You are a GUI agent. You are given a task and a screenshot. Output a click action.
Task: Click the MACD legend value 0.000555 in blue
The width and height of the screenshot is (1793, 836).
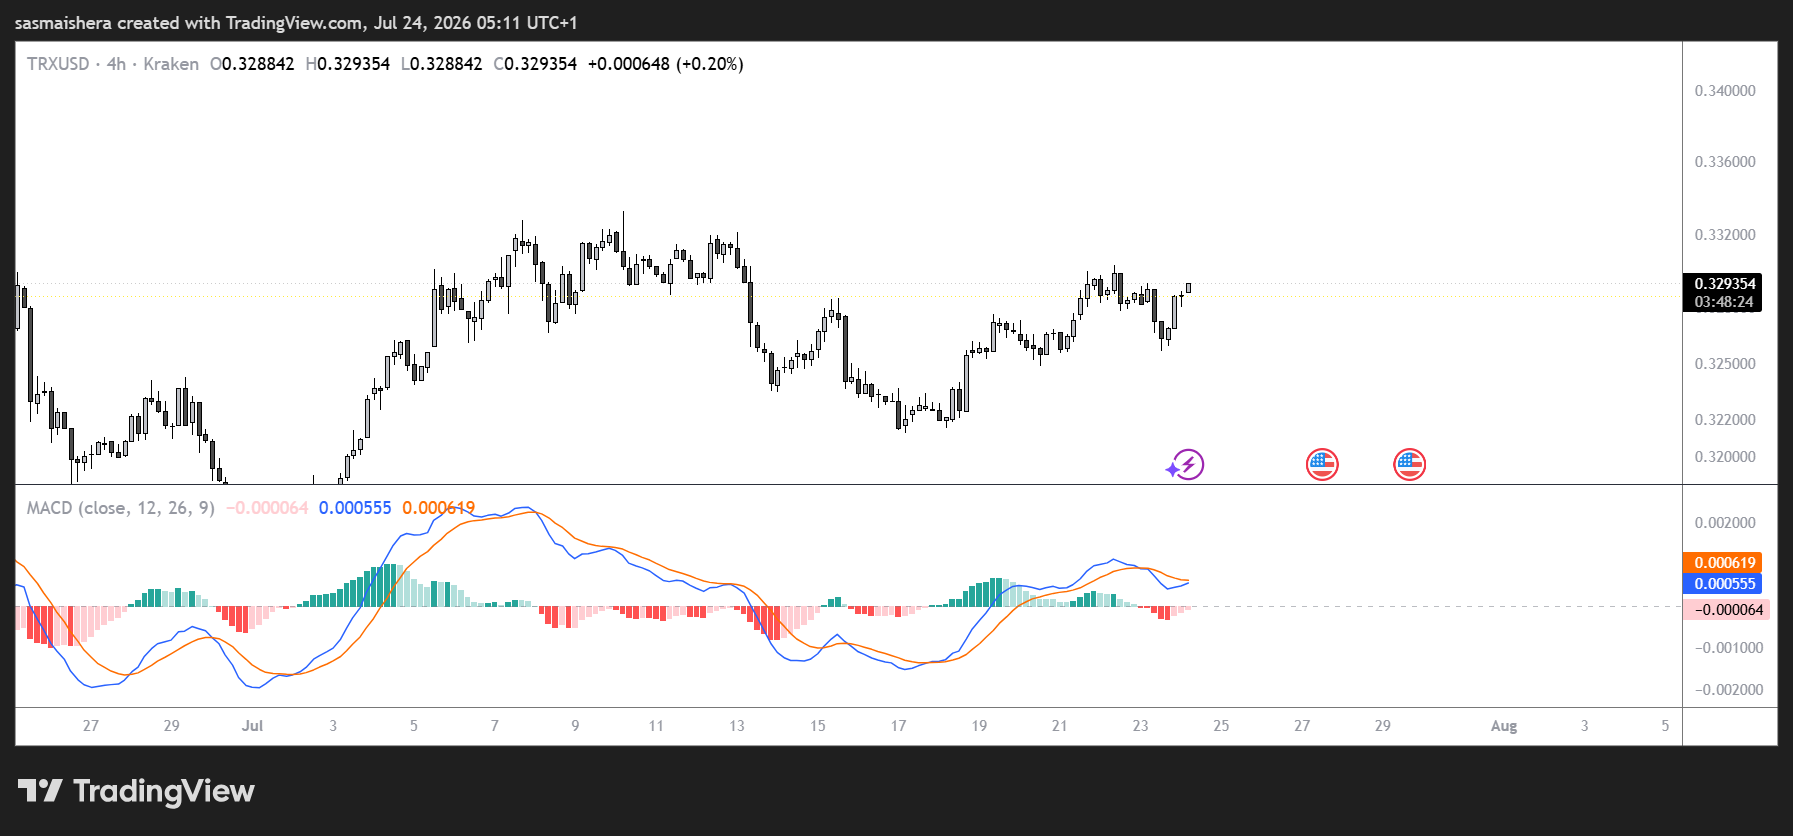tap(355, 508)
